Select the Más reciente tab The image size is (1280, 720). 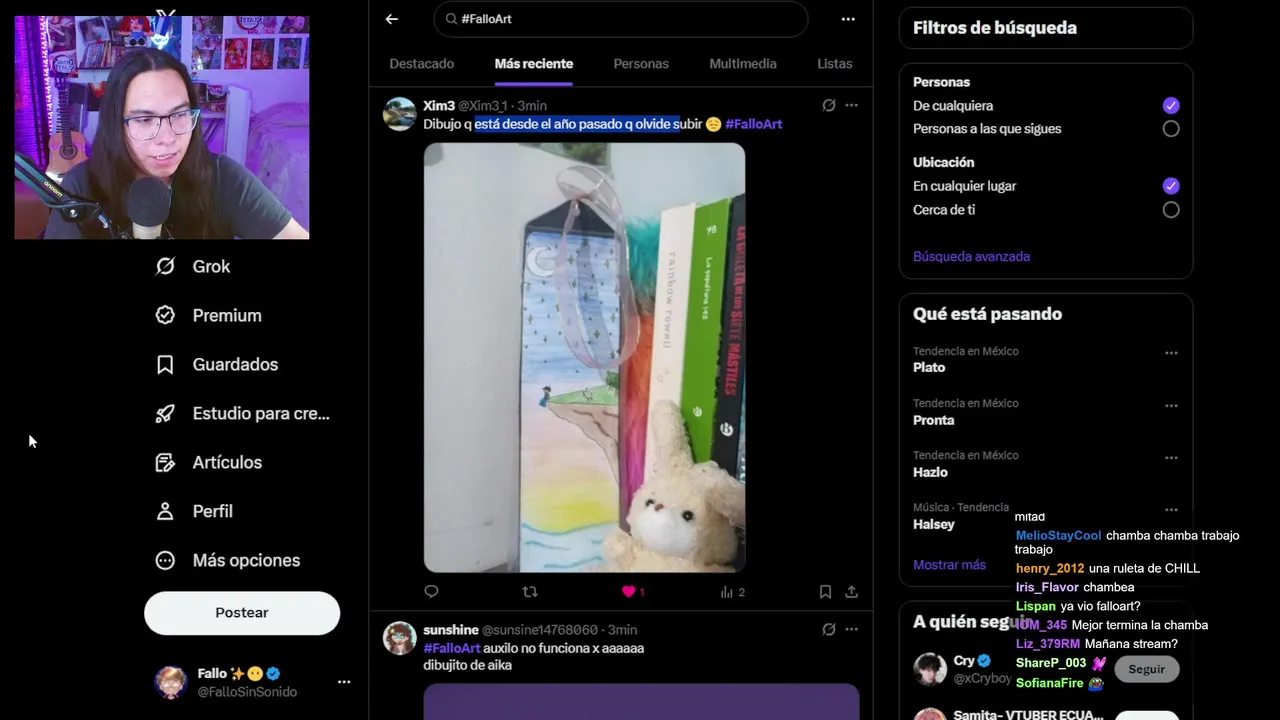click(x=534, y=63)
